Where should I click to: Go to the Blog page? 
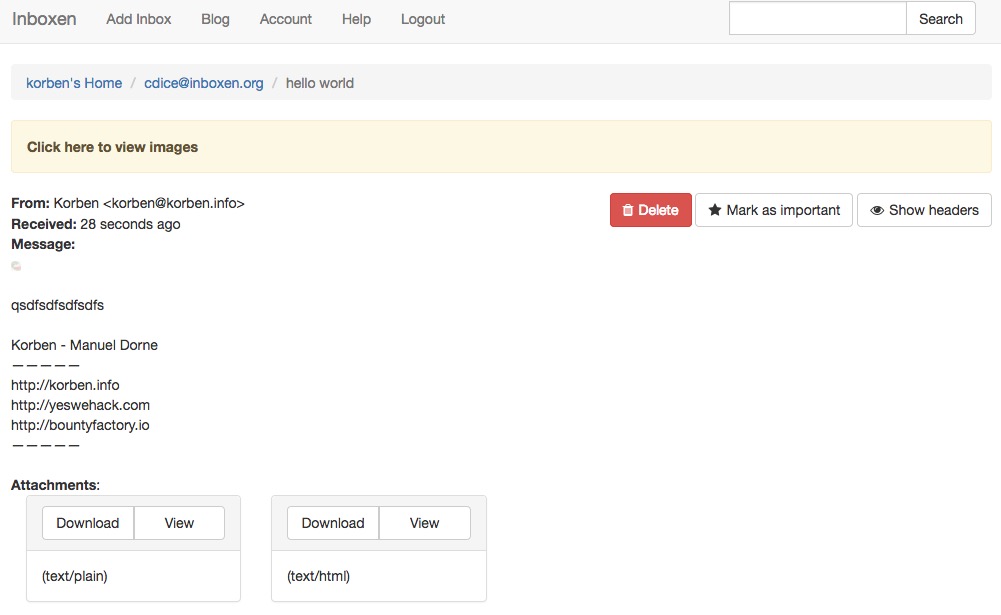tap(215, 19)
